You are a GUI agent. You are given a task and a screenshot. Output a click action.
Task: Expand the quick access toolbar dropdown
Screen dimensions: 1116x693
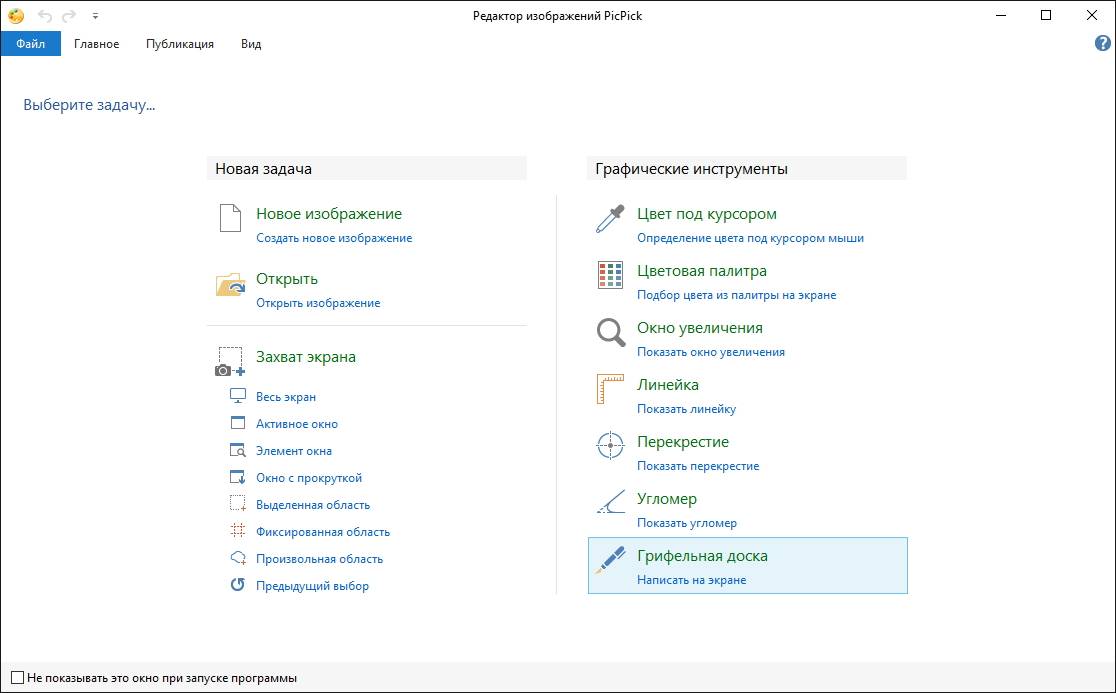tap(95, 16)
